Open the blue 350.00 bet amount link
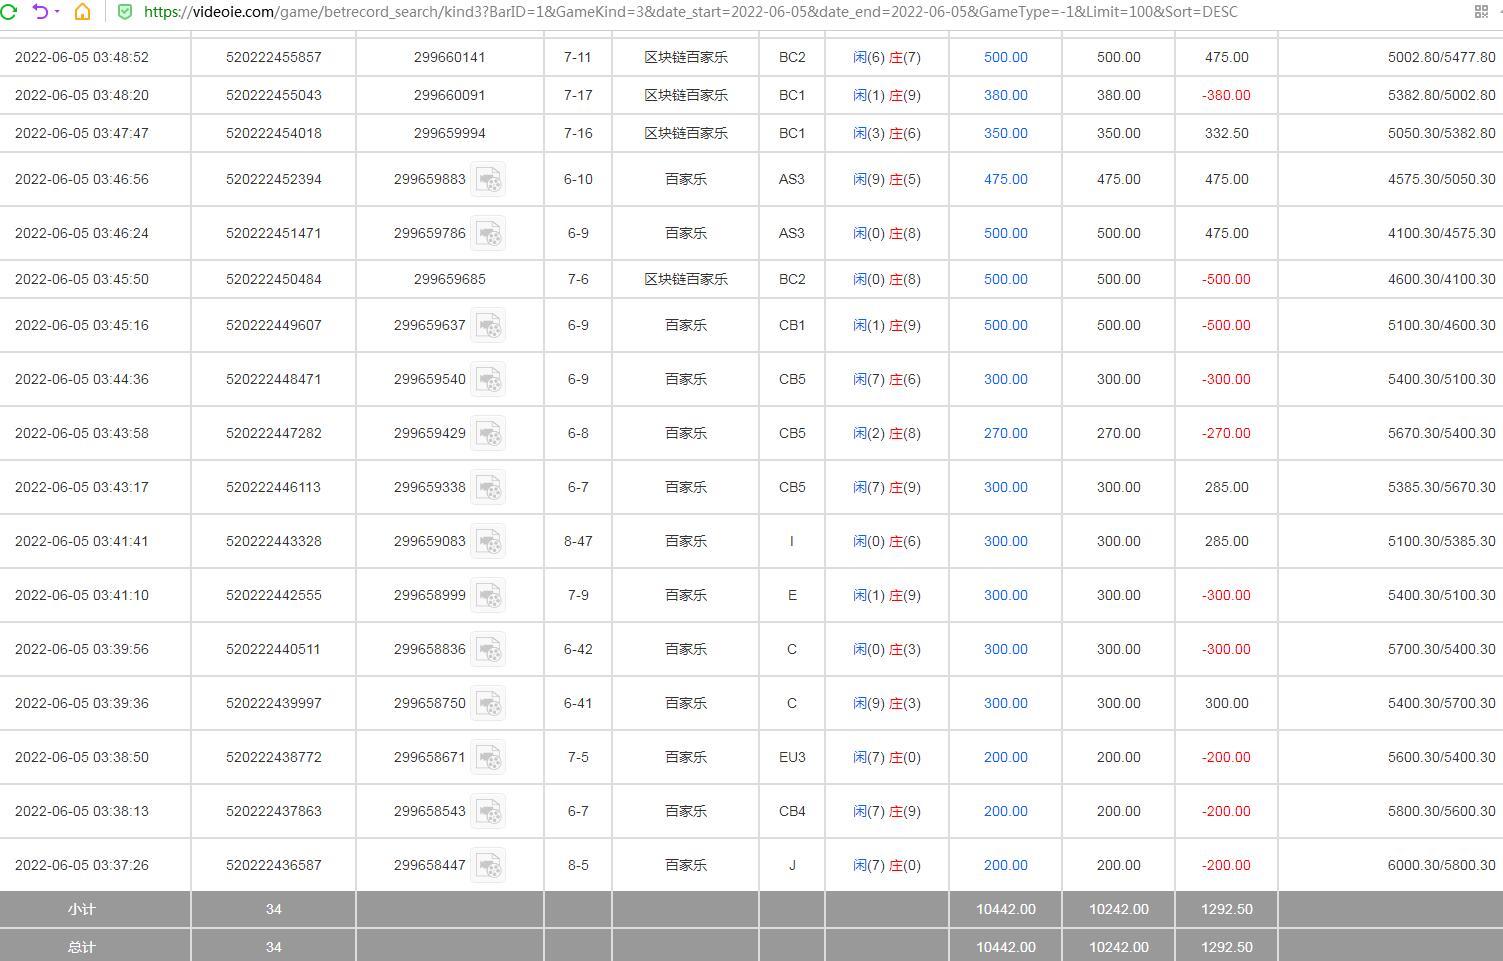 (1005, 133)
